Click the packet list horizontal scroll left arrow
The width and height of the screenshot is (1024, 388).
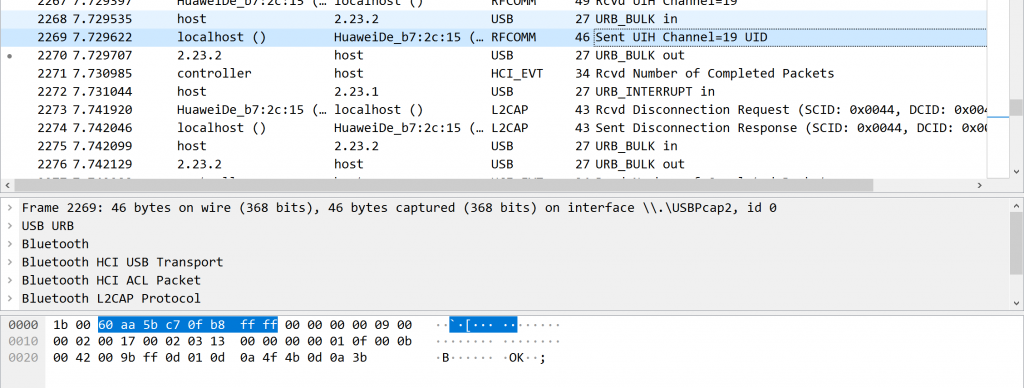[x=7, y=186]
